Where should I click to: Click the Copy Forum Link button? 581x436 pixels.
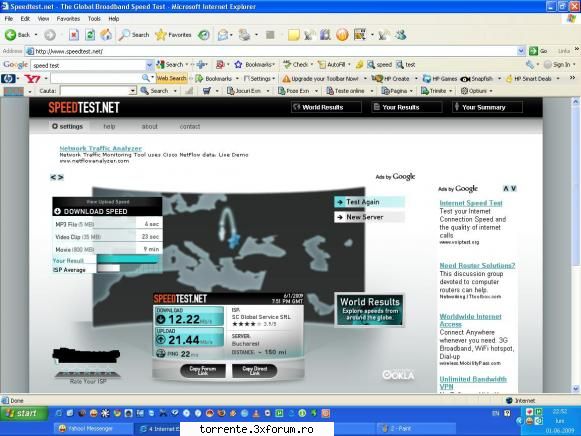point(203,370)
